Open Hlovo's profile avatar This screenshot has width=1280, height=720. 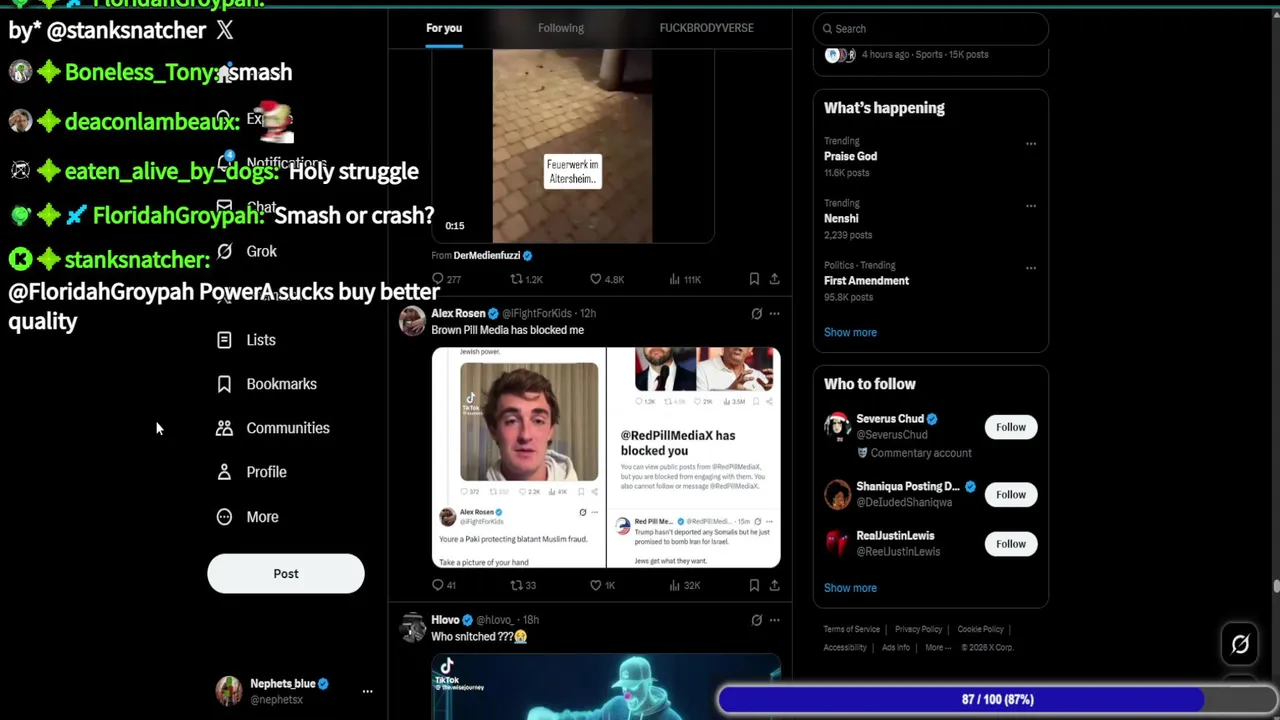click(412, 628)
